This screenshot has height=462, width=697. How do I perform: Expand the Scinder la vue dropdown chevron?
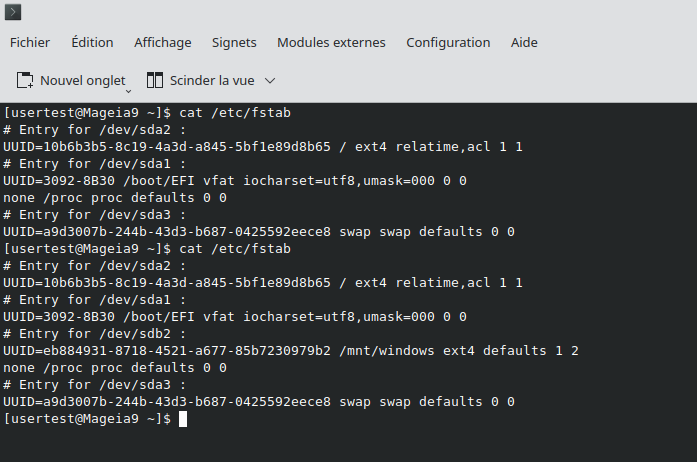(270, 81)
